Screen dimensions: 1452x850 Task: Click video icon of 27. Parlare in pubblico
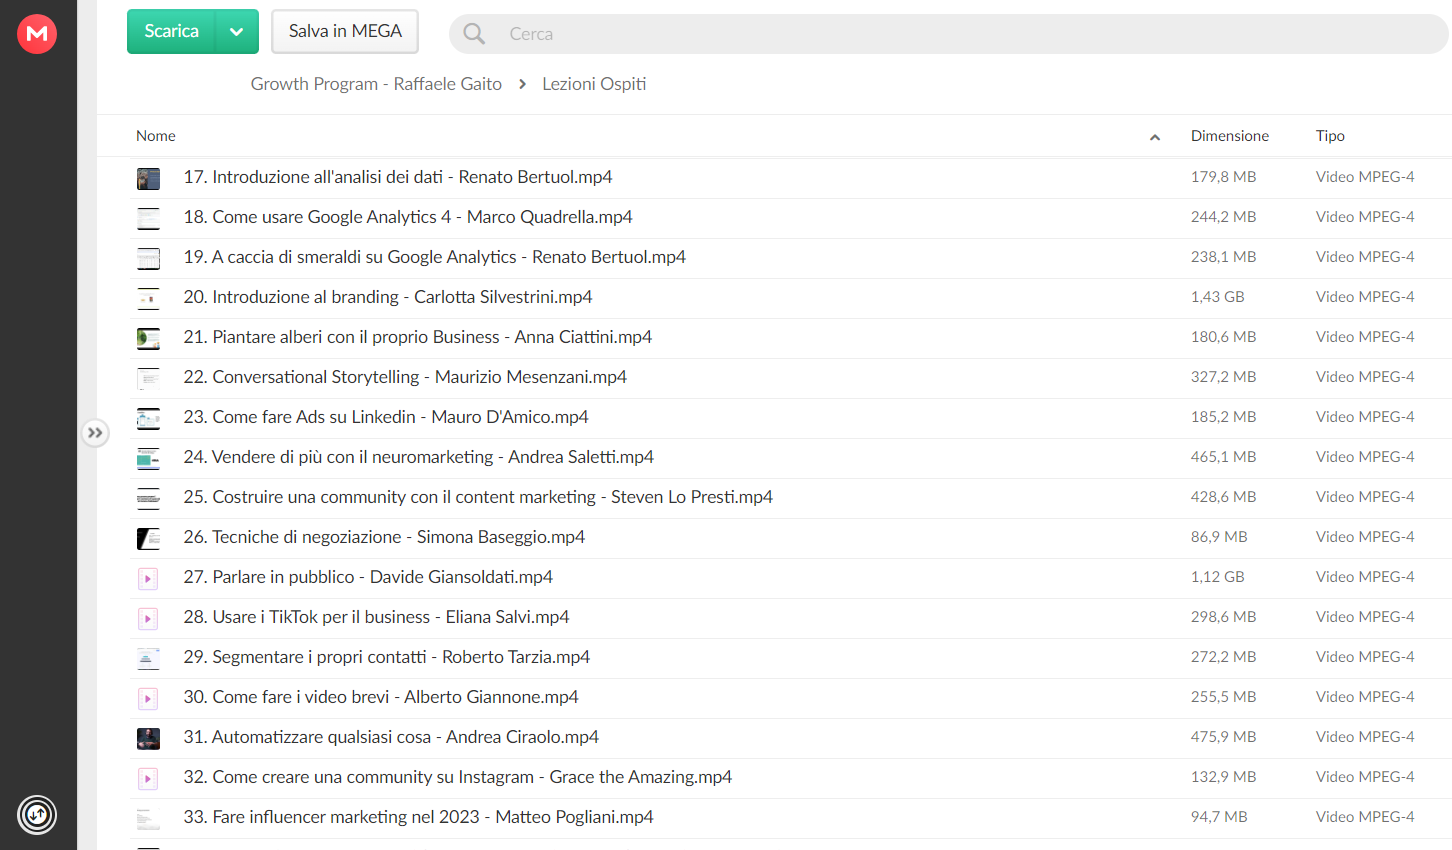click(148, 578)
